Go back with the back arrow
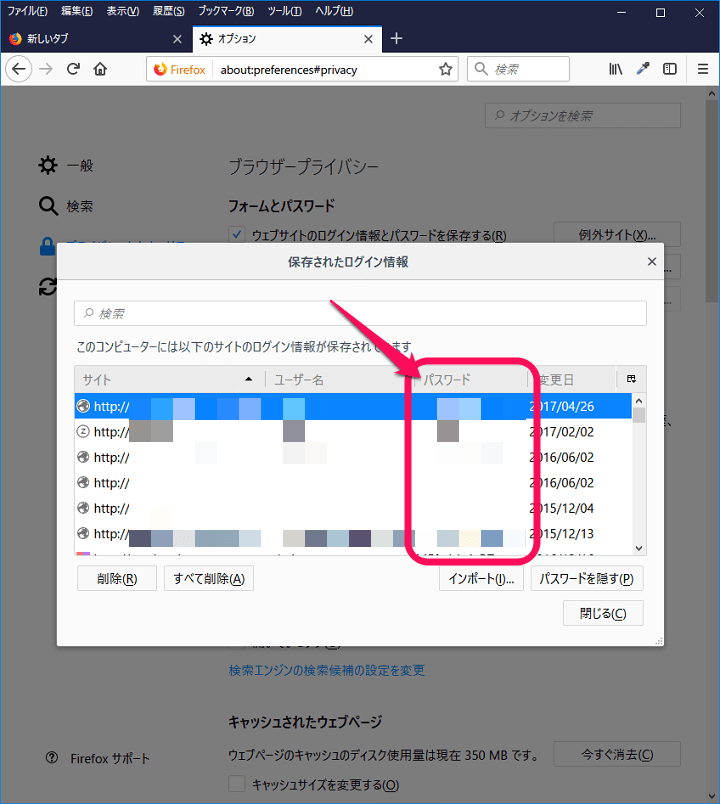 pyautogui.click(x=19, y=69)
